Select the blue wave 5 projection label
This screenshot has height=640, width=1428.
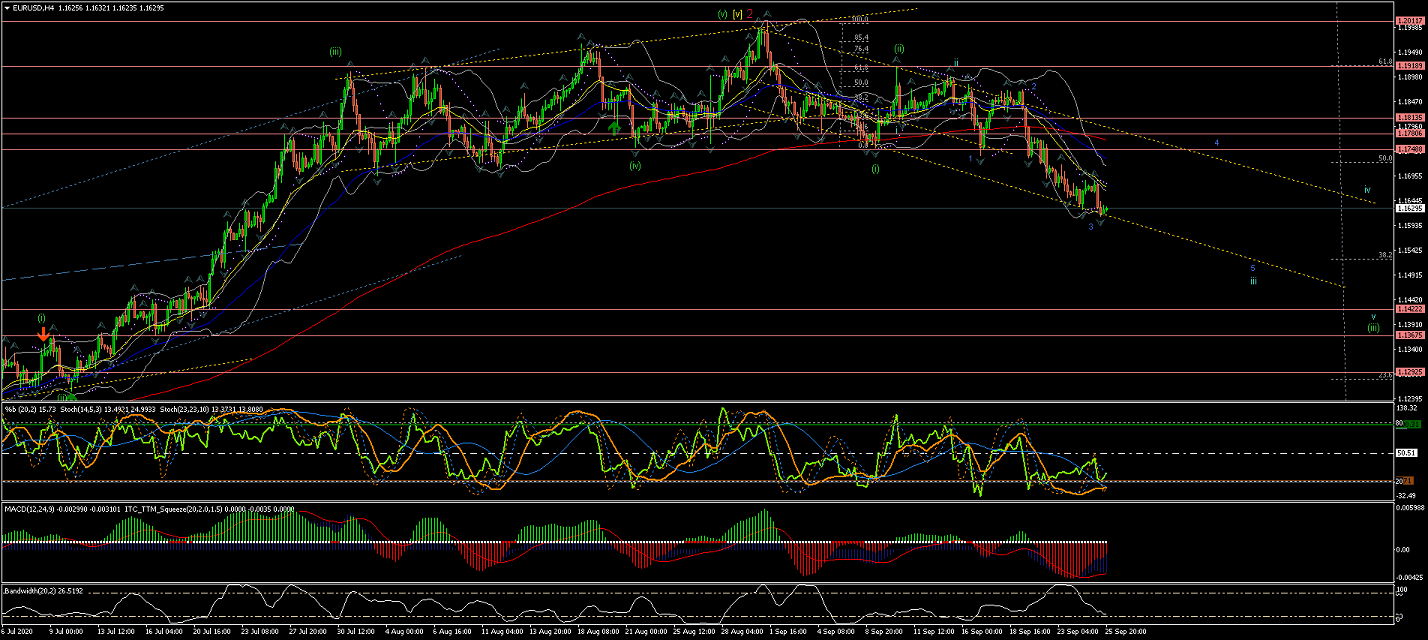(x=1252, y=268)
